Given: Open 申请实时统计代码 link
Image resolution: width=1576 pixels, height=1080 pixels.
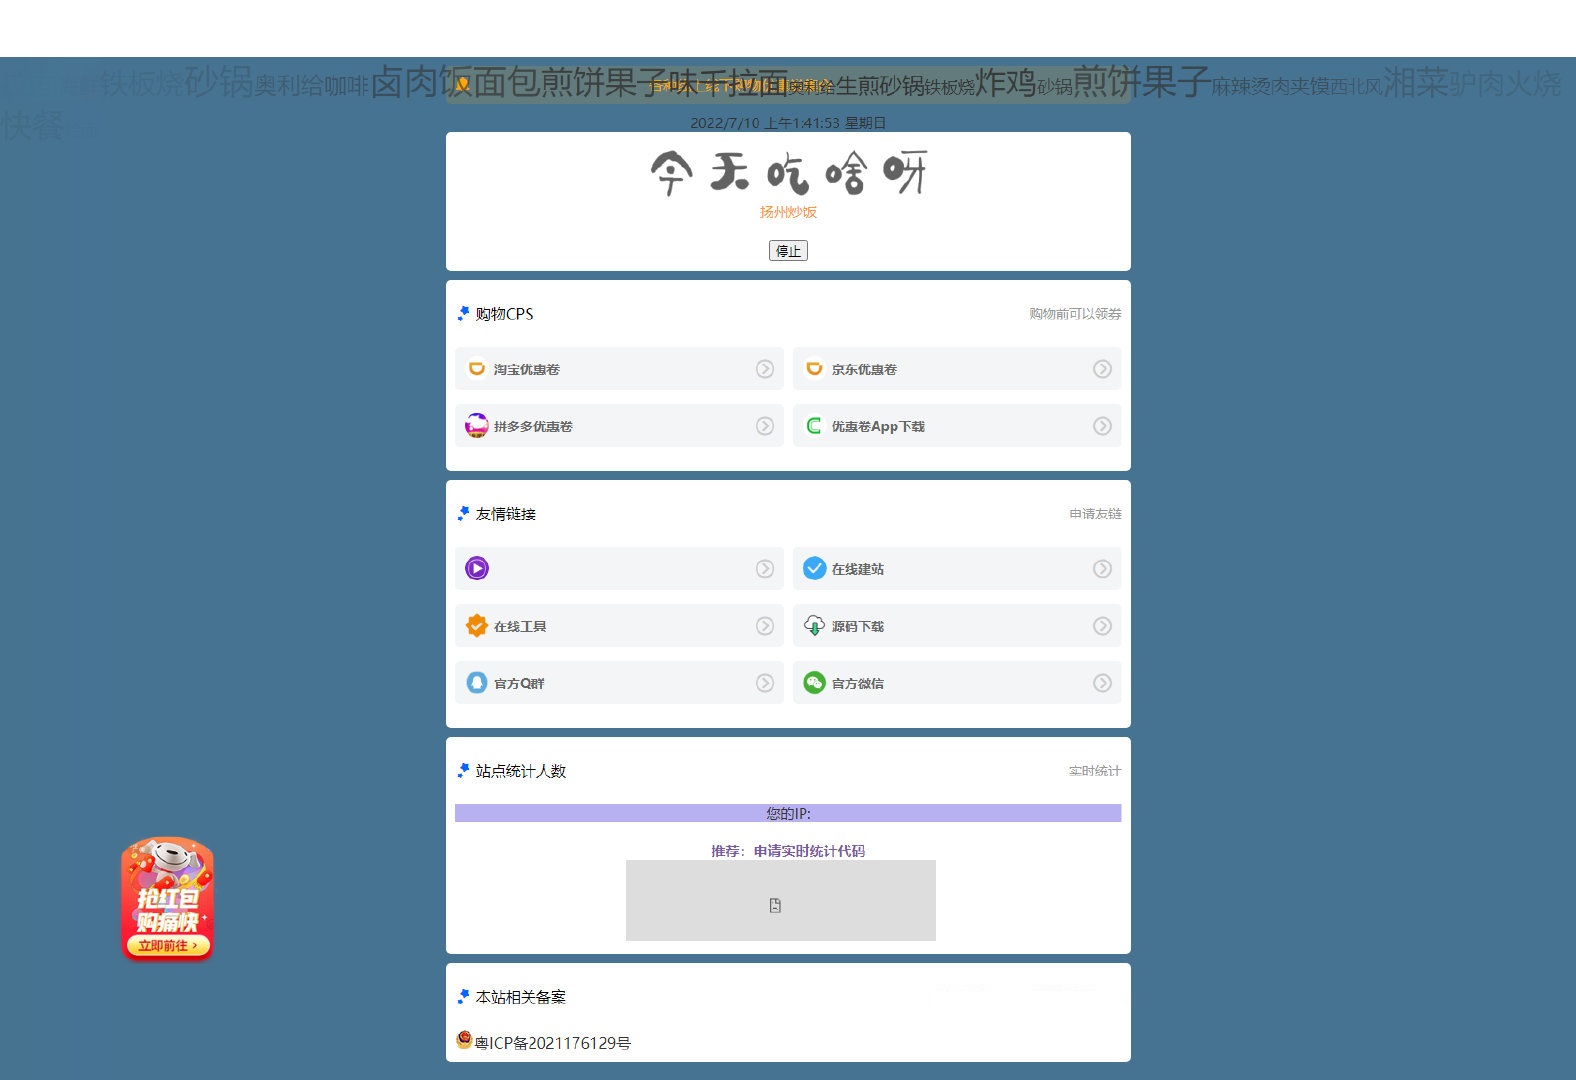Looking at the screenshot, I should coord(809,851).
